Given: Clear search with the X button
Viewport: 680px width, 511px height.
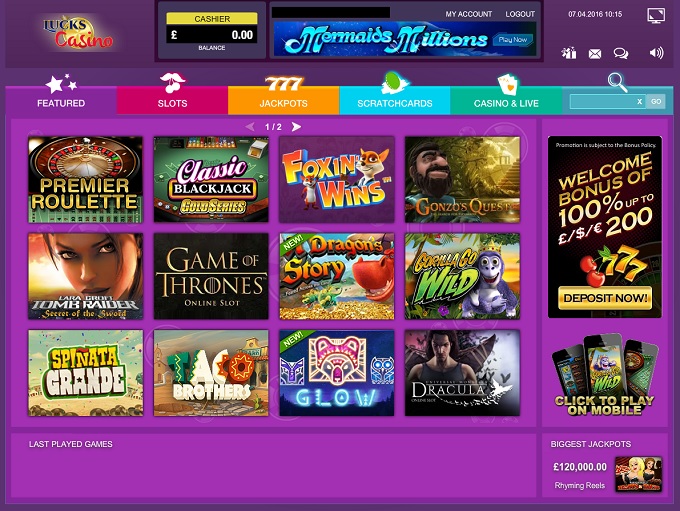Looking at the screenshot, I should 639,102.
